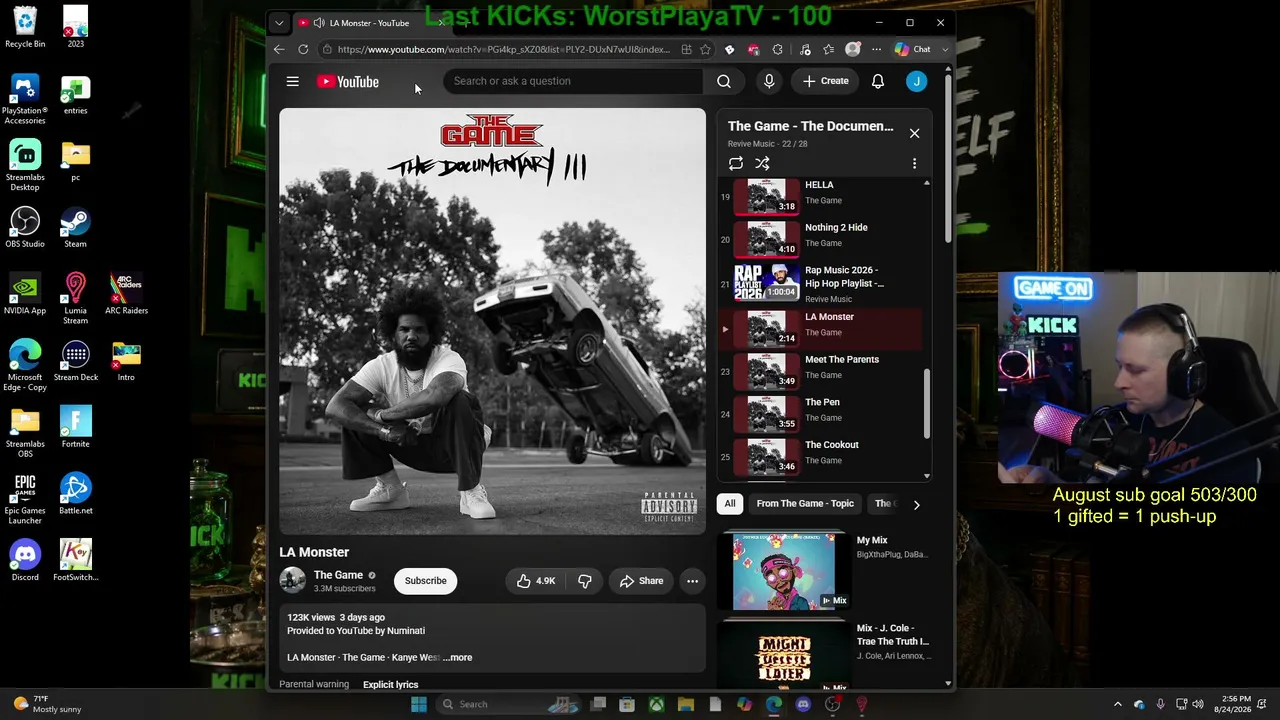Viewport: 1280px width, 720px height.
Task: Open the YouTube guide hamburger menu
Action: (x=292, y=81)
